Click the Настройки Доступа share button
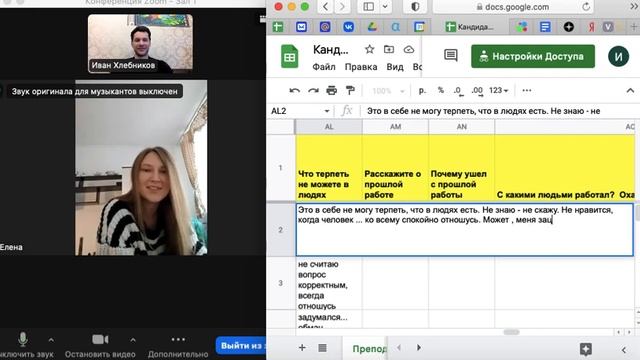 (x=533, y=56)
